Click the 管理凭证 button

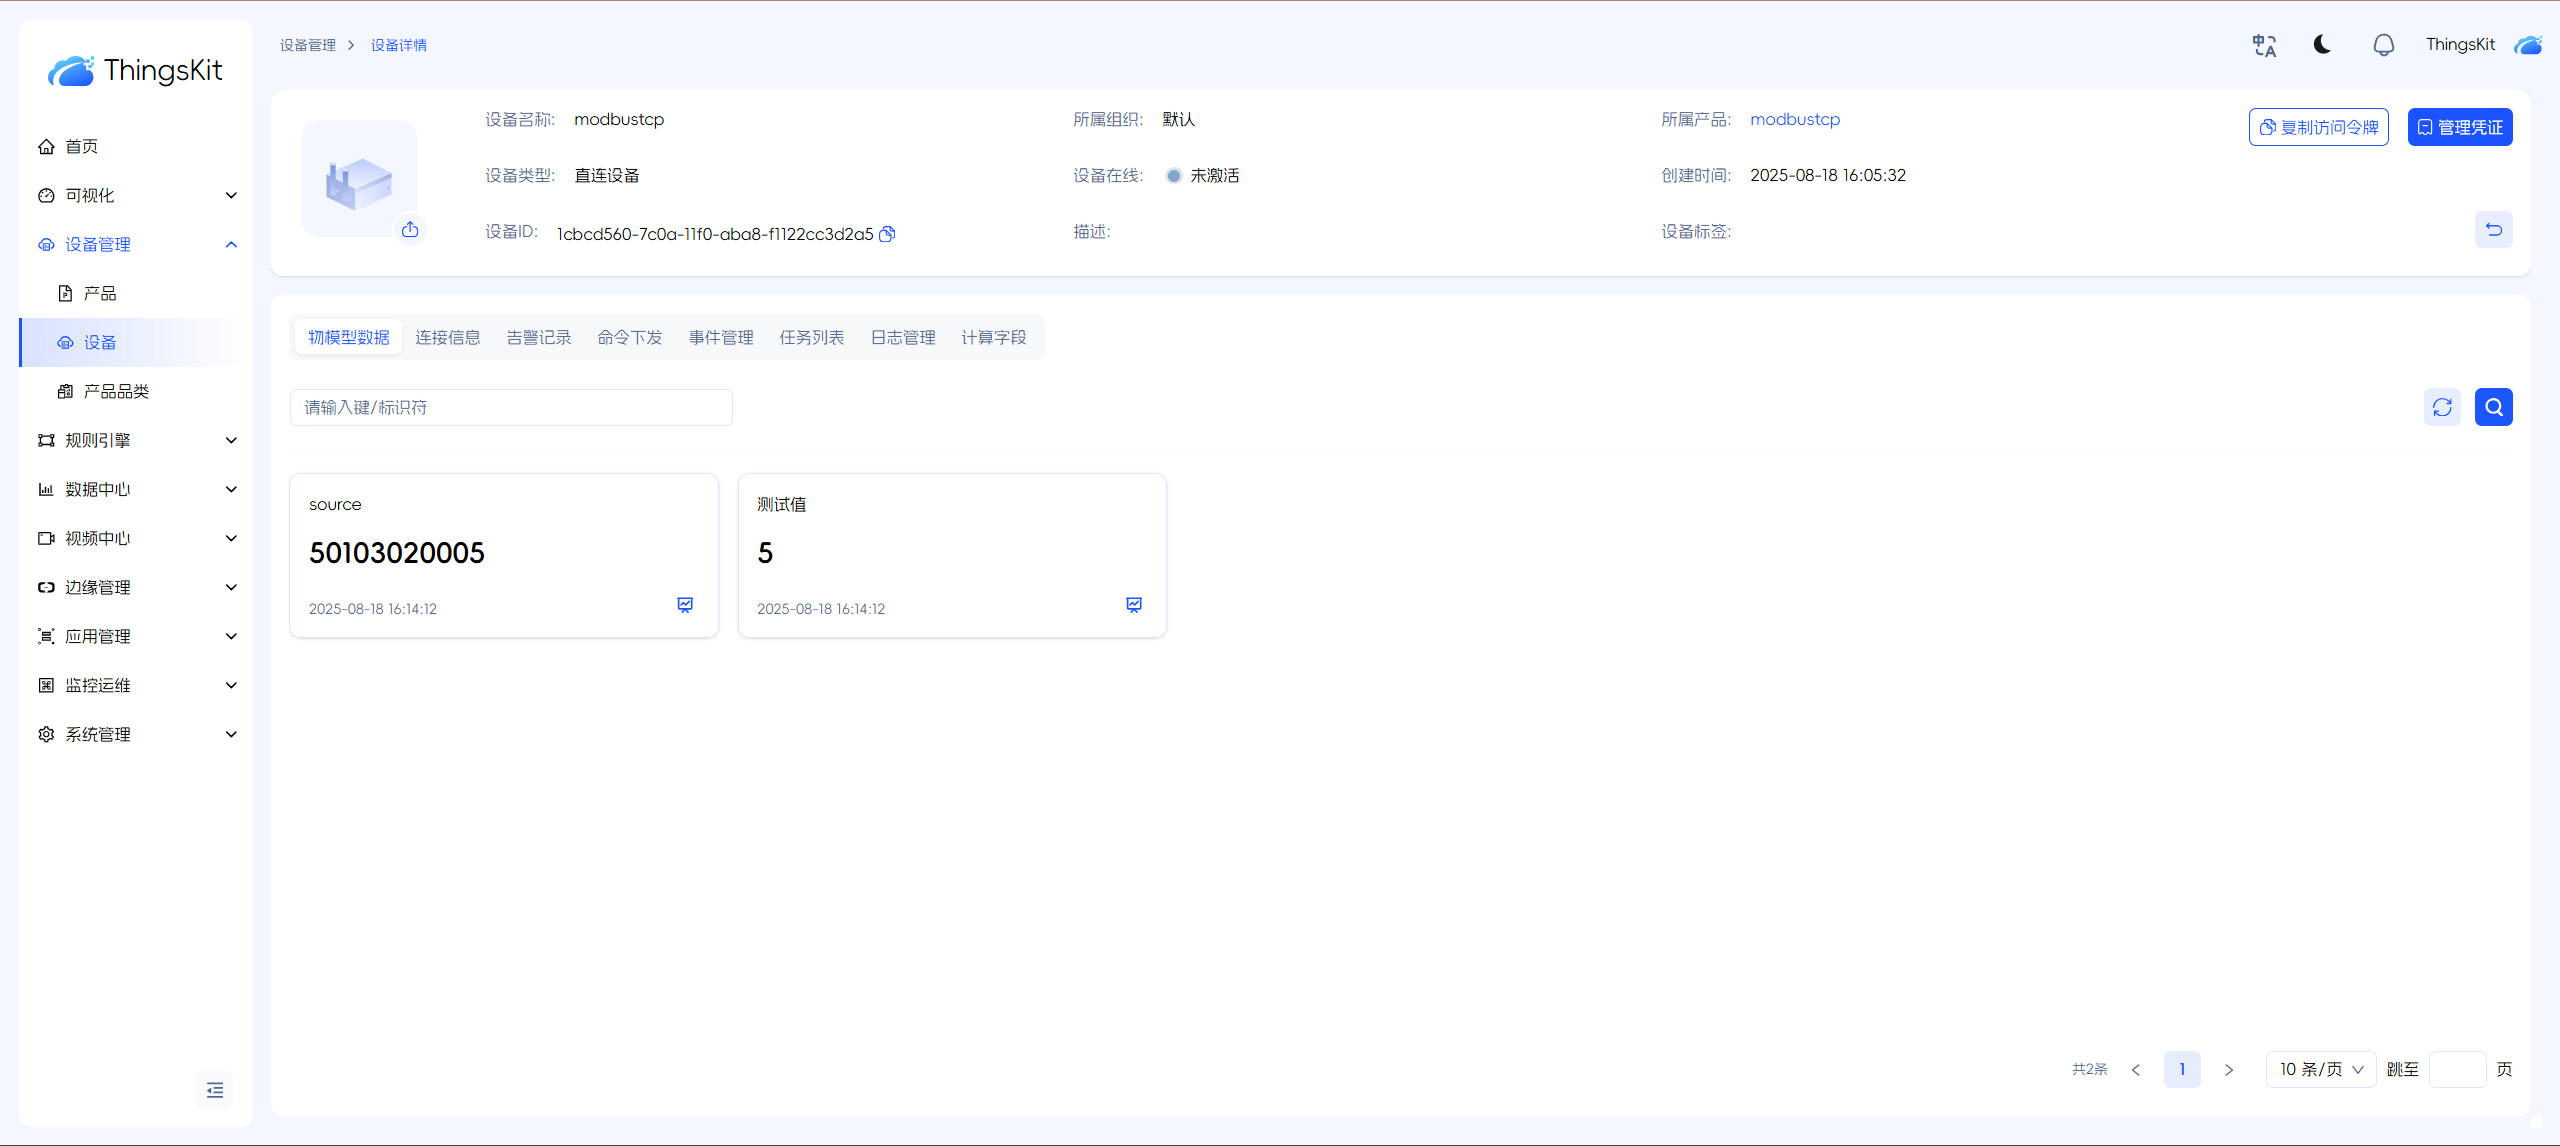point(2459,127)
